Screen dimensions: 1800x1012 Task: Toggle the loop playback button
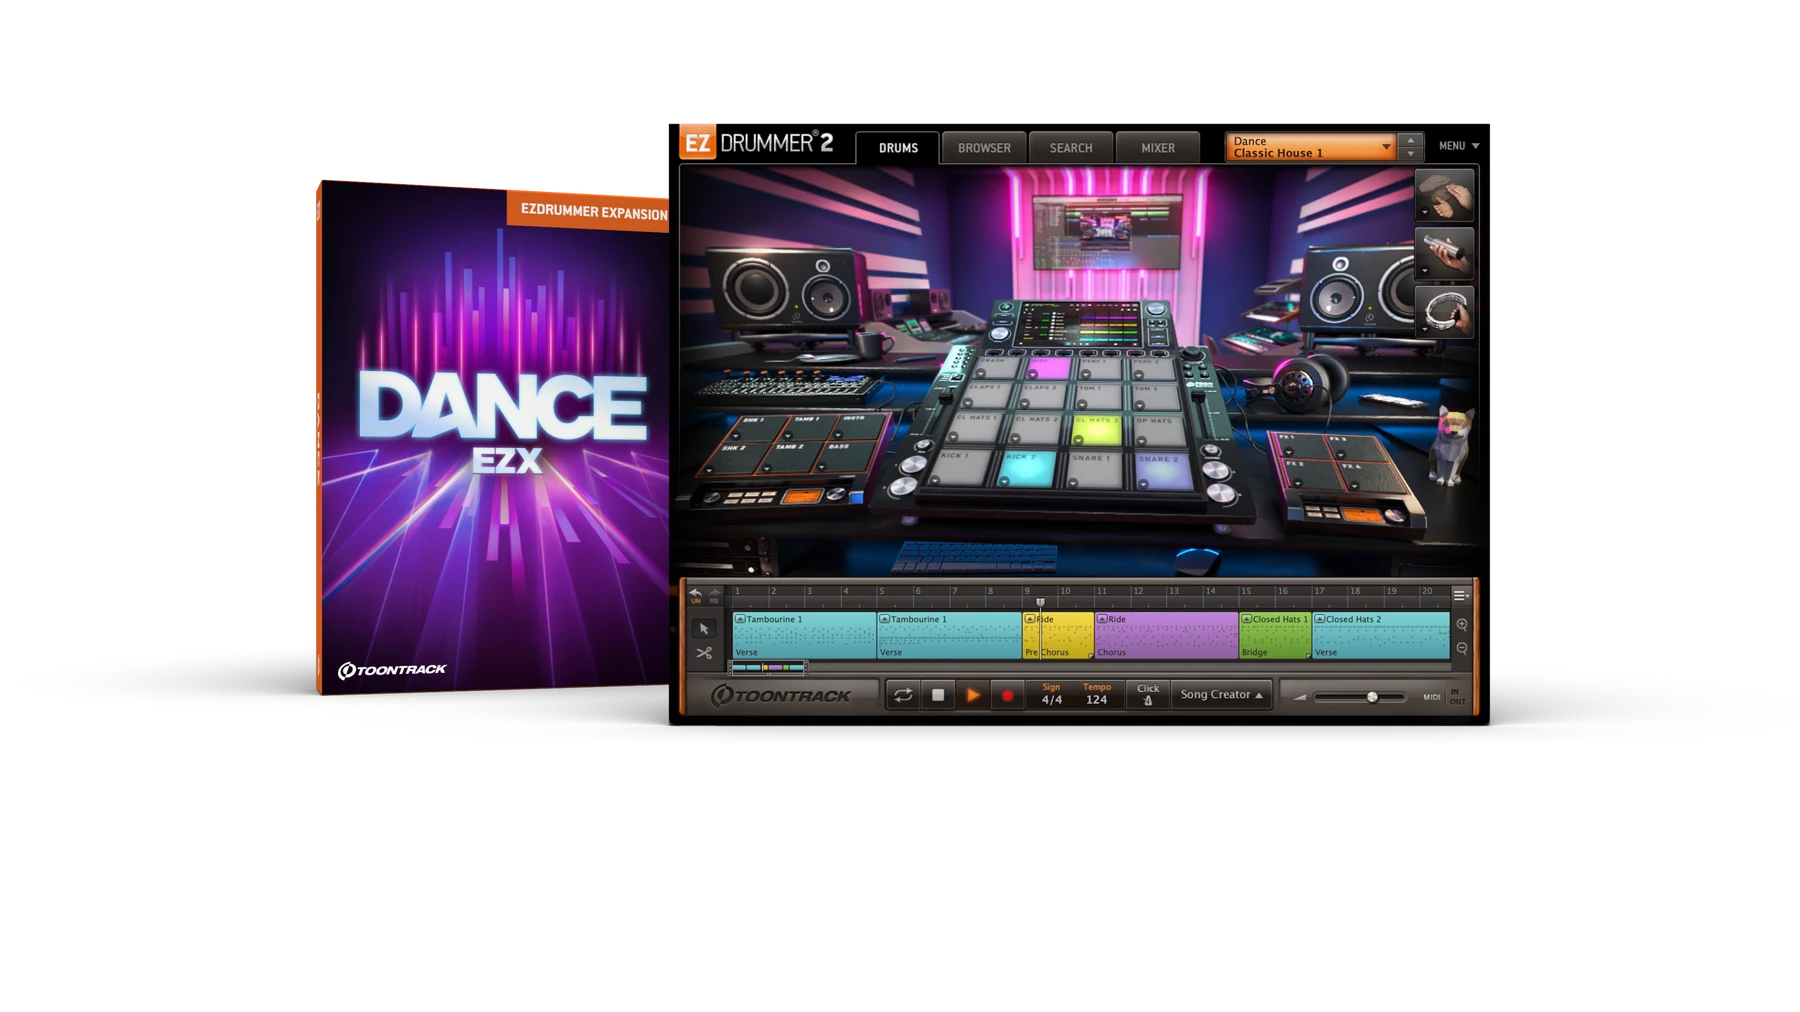(x=903, y=695)
